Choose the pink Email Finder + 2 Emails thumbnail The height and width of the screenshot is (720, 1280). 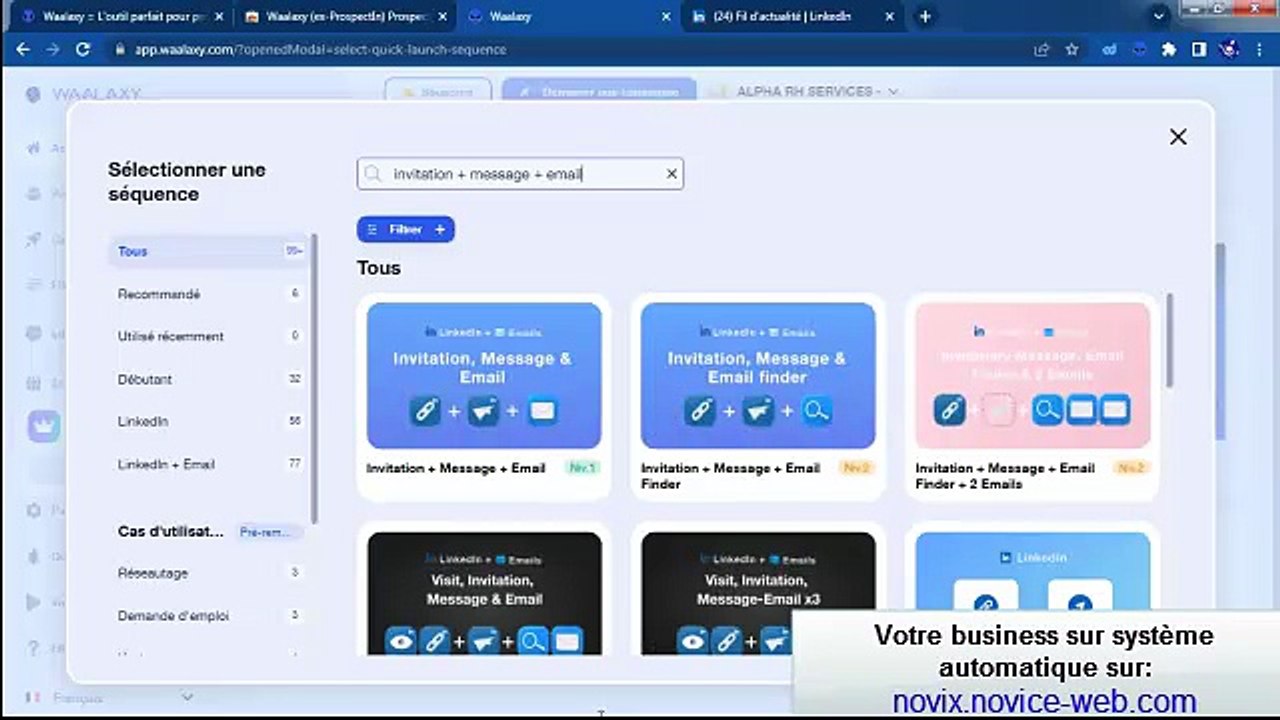(x=1033, y=376)
